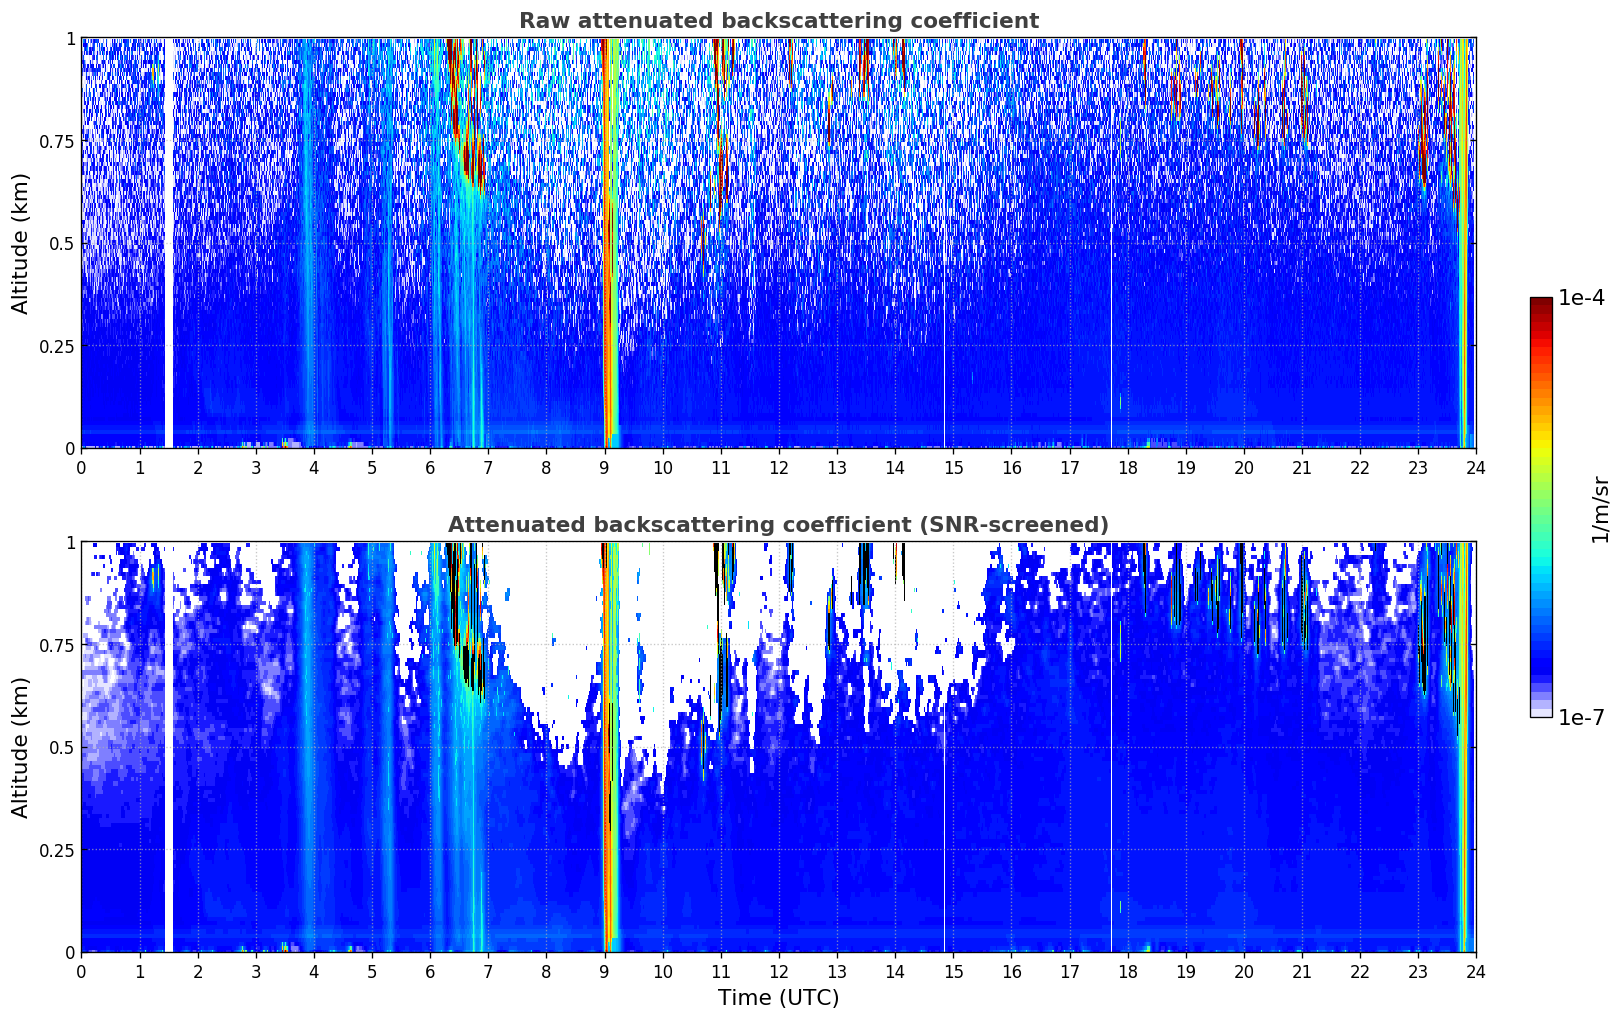The width and height of the screenshot is (1621, 1020).
Task: Click time tick '24' under the raw plot
Action: pyautogui.click(x=1476, y=467)
